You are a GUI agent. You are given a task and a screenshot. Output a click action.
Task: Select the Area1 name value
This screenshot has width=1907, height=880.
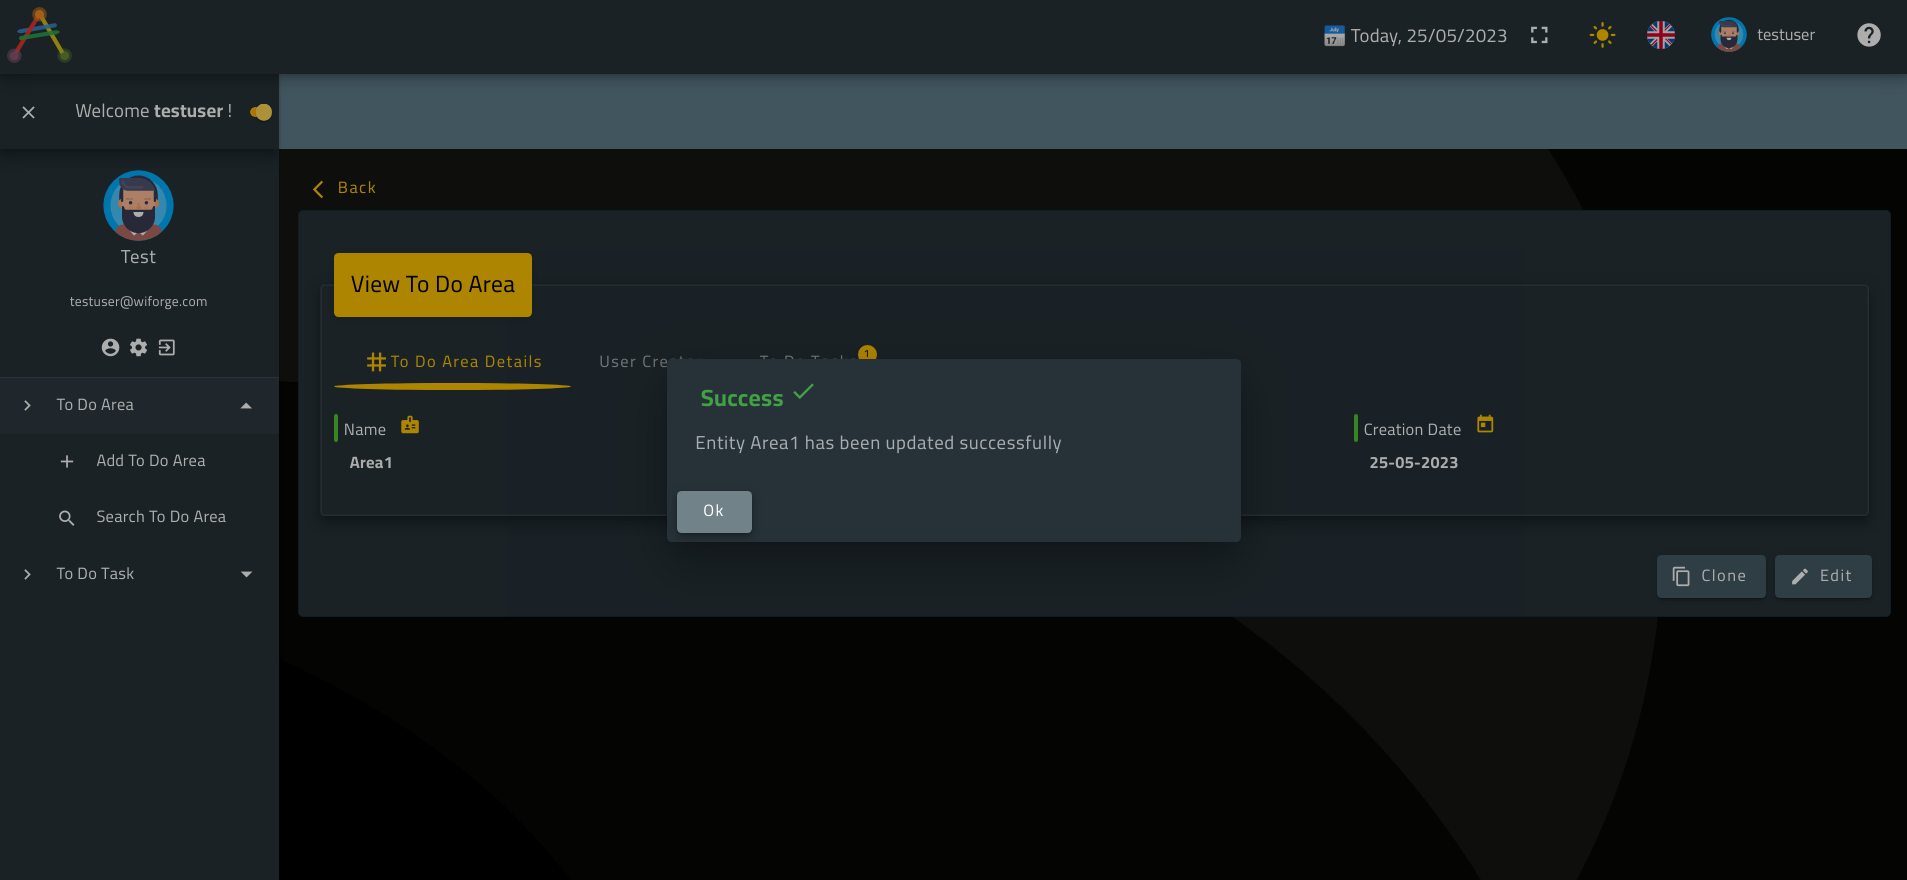(371, 463)
